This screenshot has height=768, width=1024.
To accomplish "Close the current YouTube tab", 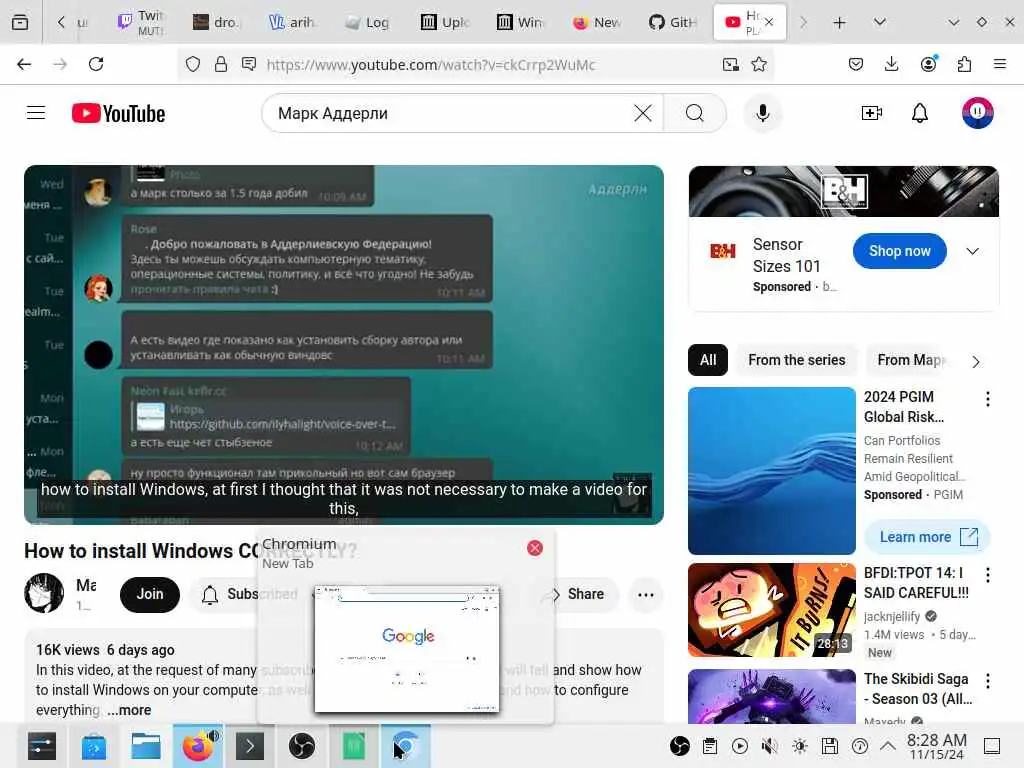I will (x=769, y=22).
